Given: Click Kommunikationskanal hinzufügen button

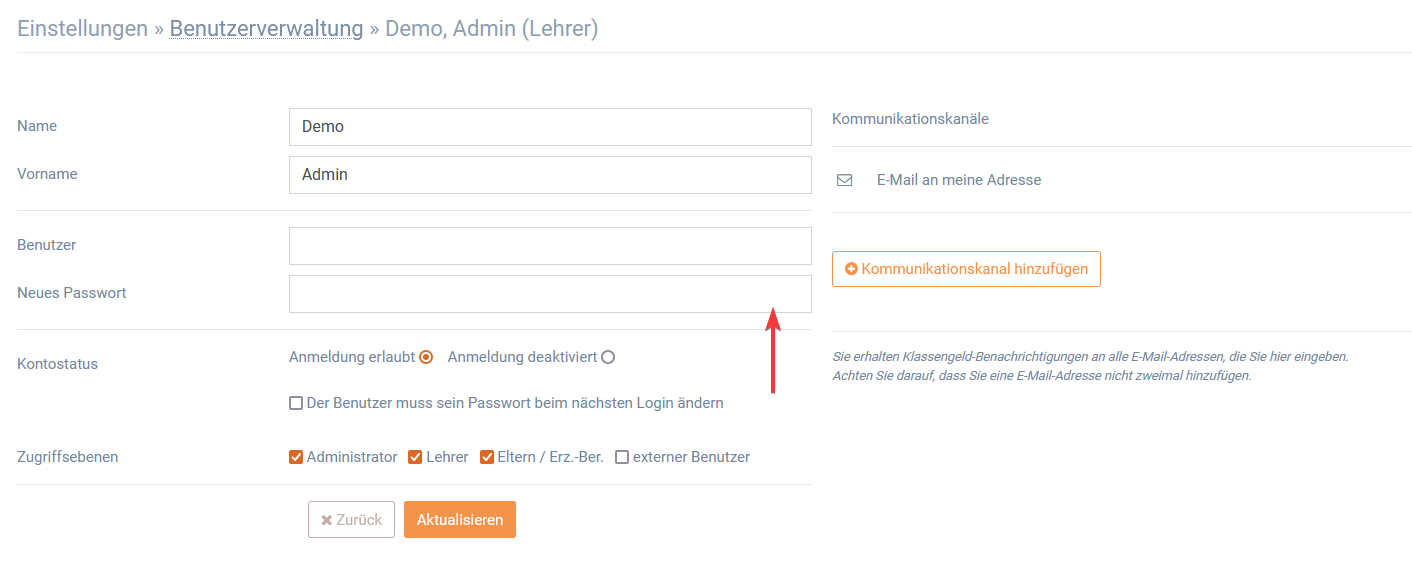Looking at the screenshot, I should [x=966, y=269].
